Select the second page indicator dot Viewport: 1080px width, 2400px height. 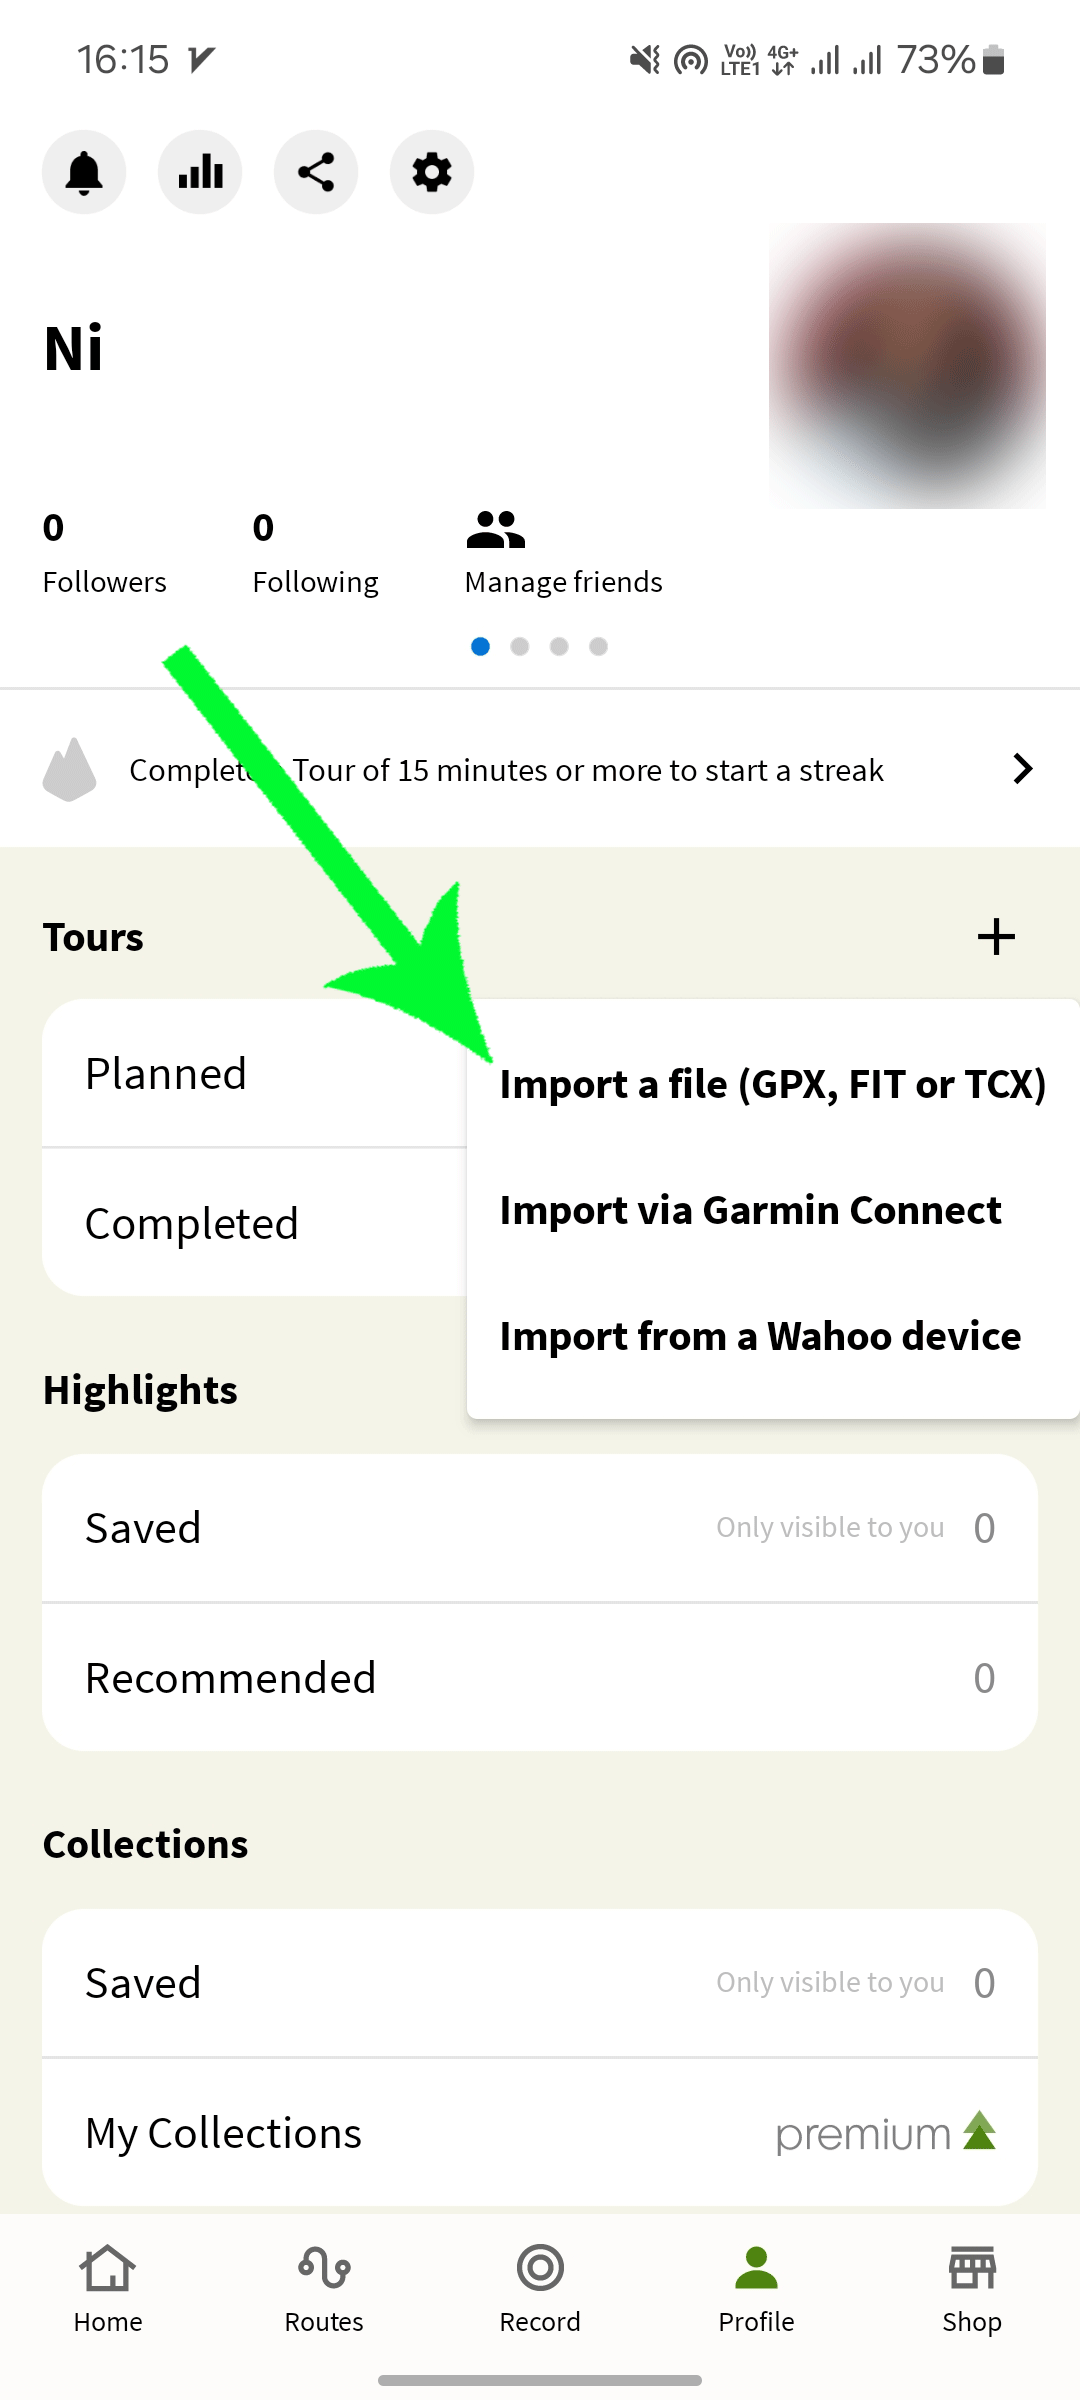pos(520,646)
